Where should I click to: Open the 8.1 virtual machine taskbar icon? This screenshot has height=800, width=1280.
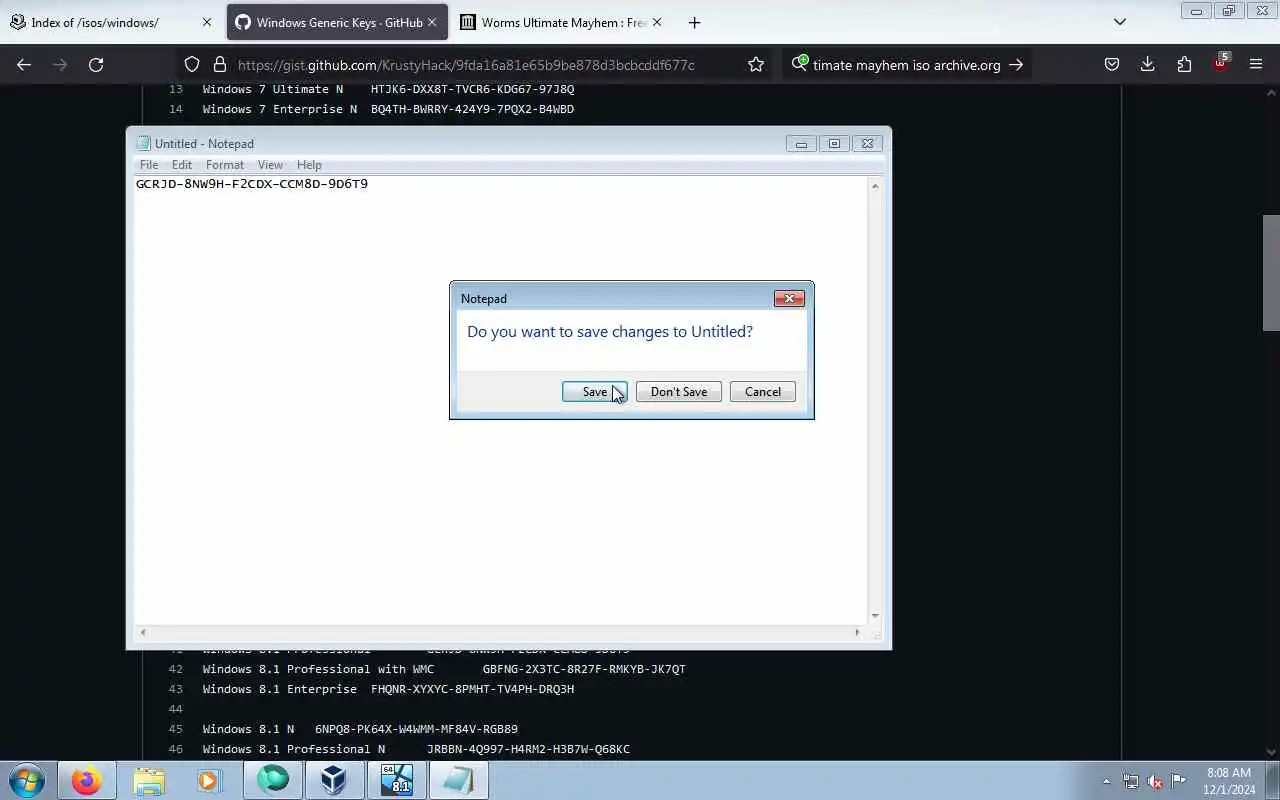click(x=396, y=780)
